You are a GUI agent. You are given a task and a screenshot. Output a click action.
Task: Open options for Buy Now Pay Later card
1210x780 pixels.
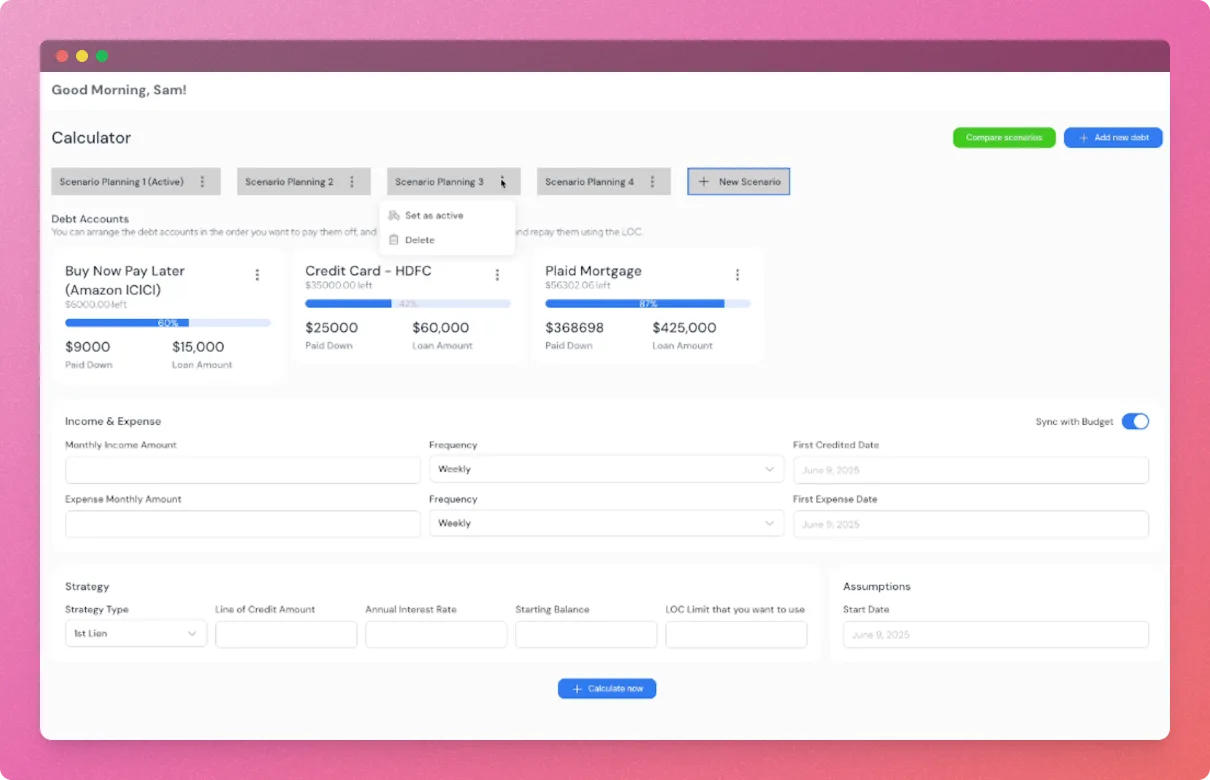coord(257,275)
